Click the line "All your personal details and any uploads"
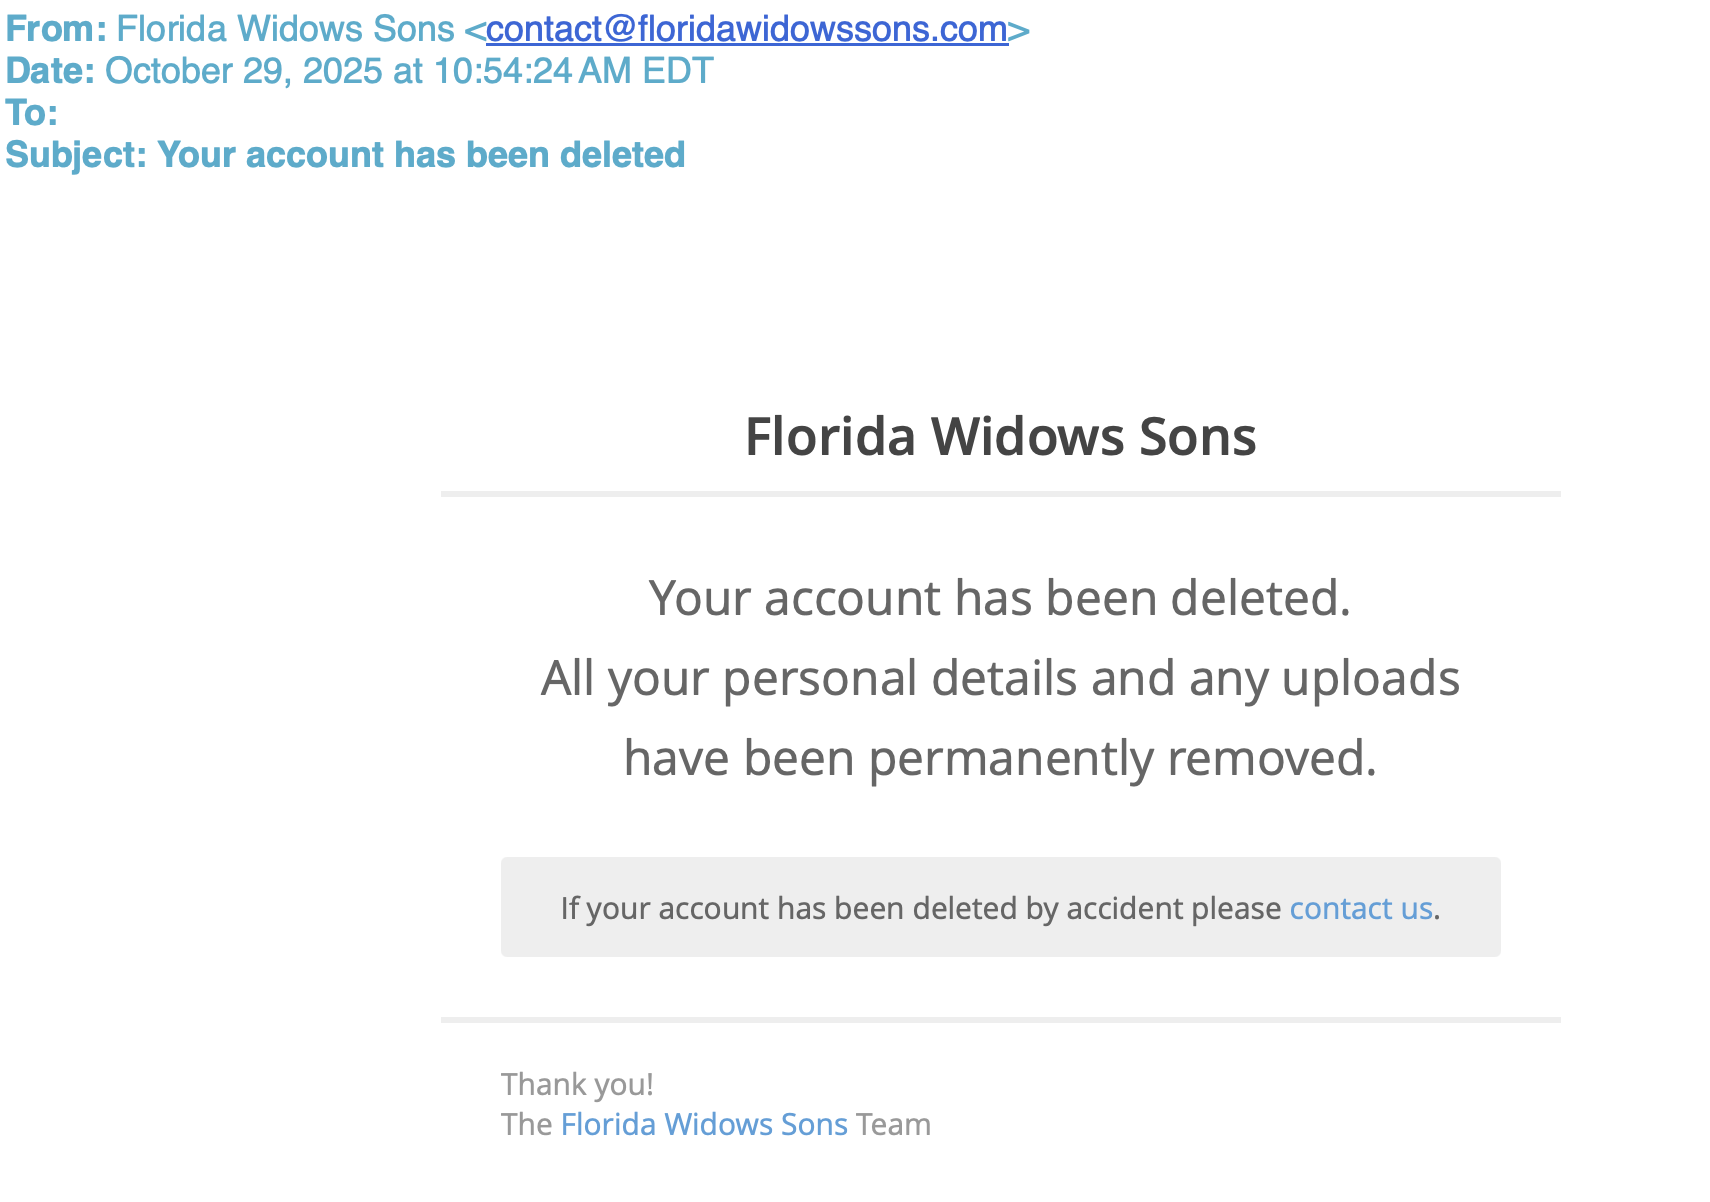 1000,678
